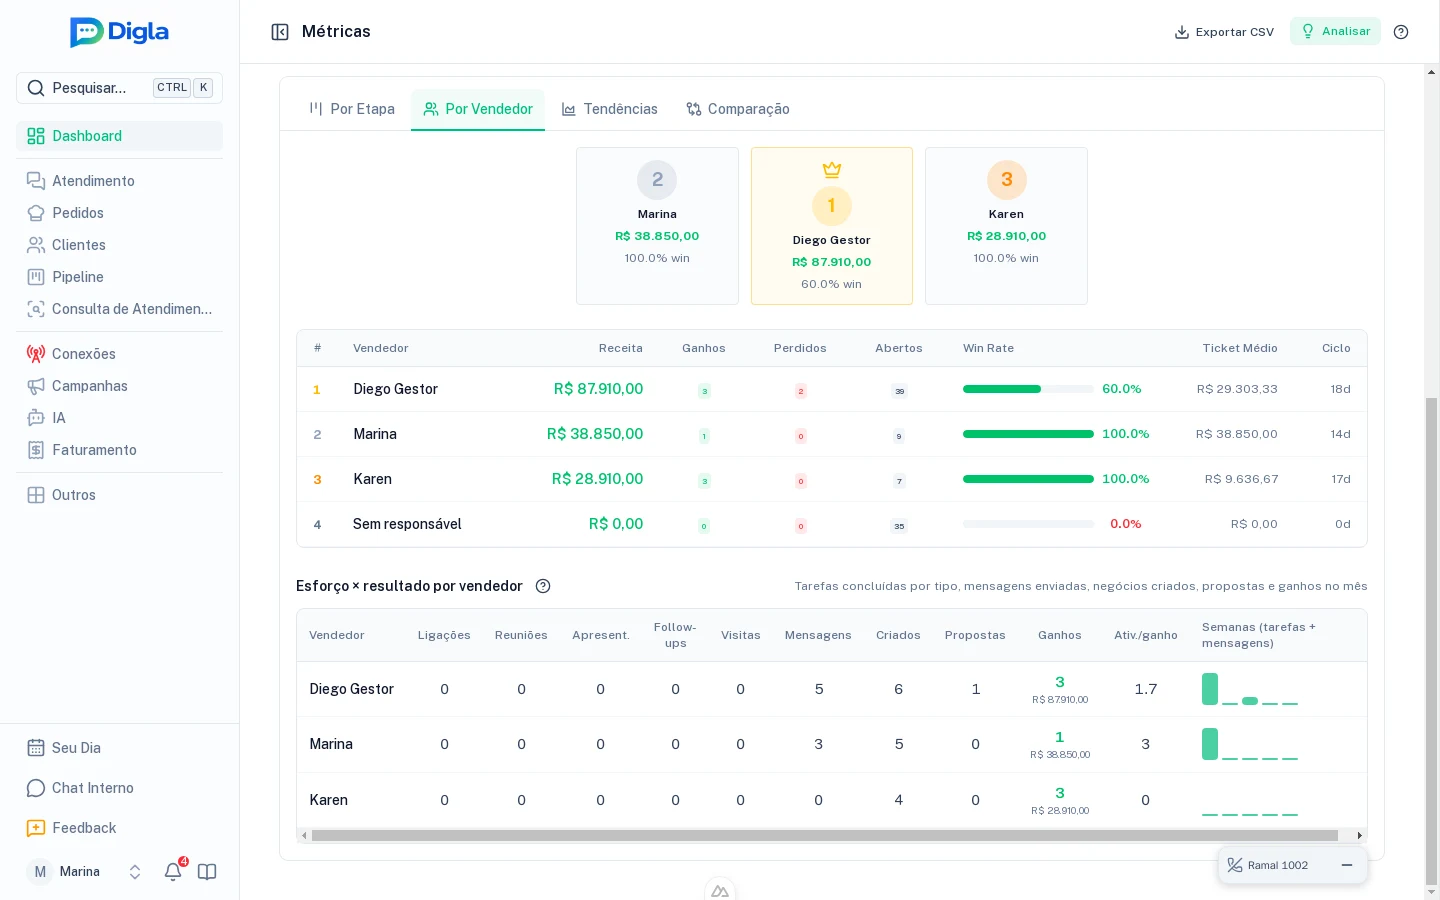Click the info icon beside Esforço × resultado

pyautogui.click(x=543, y=586)
